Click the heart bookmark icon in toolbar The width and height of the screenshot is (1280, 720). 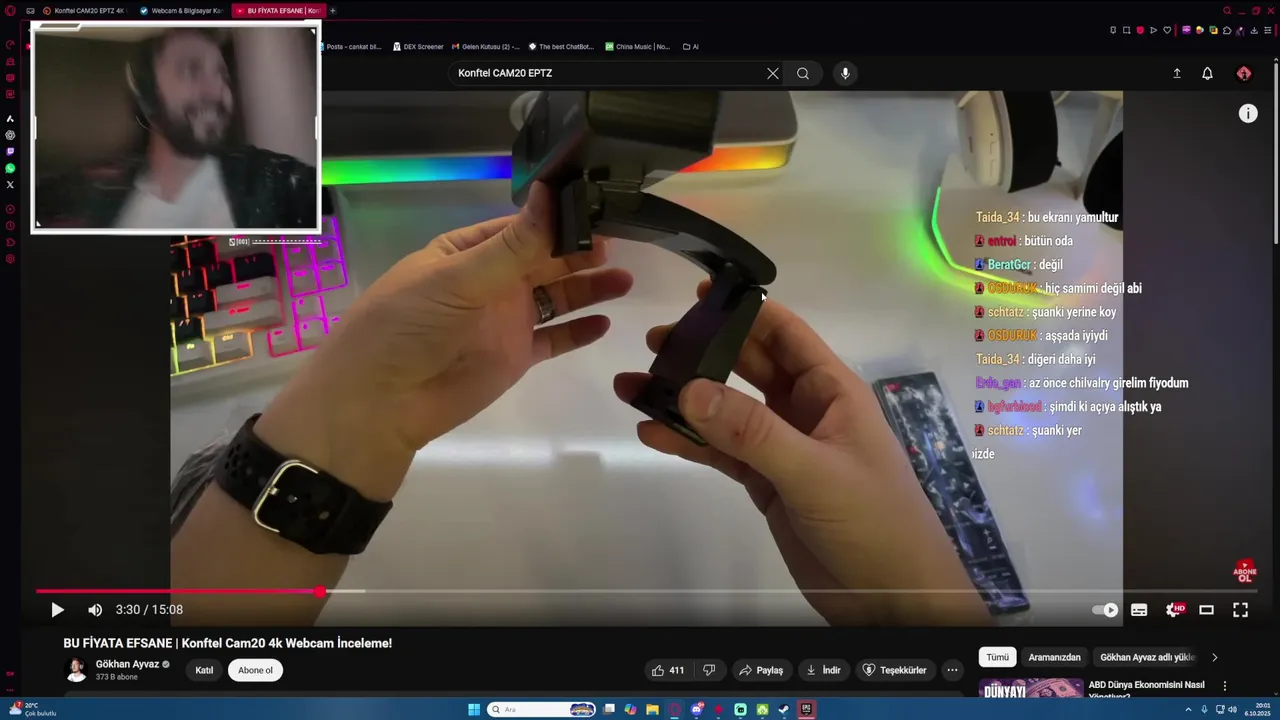(x=1167, y=30)
